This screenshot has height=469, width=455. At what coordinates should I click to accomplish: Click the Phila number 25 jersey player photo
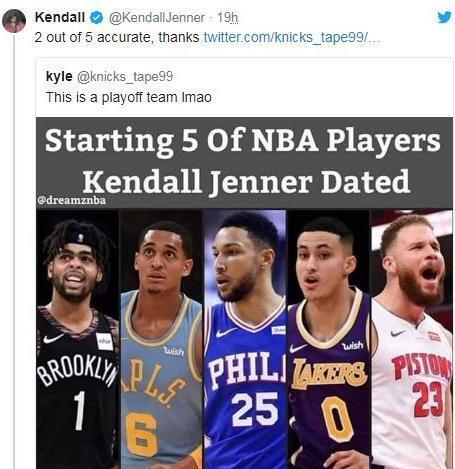click(x=245, y=339)
